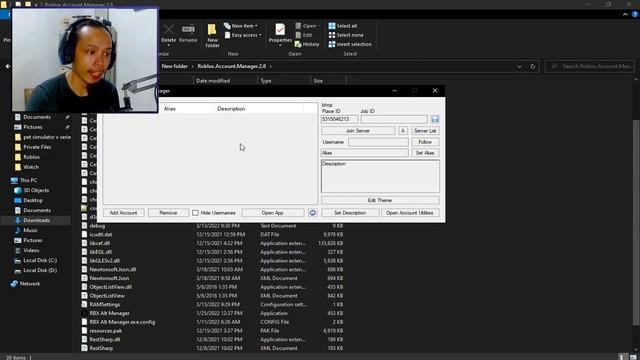Click the Remove button
Image resolution: width=640 pixels, height=360 pixels.
pyautogui.click(x=168, y=213)
